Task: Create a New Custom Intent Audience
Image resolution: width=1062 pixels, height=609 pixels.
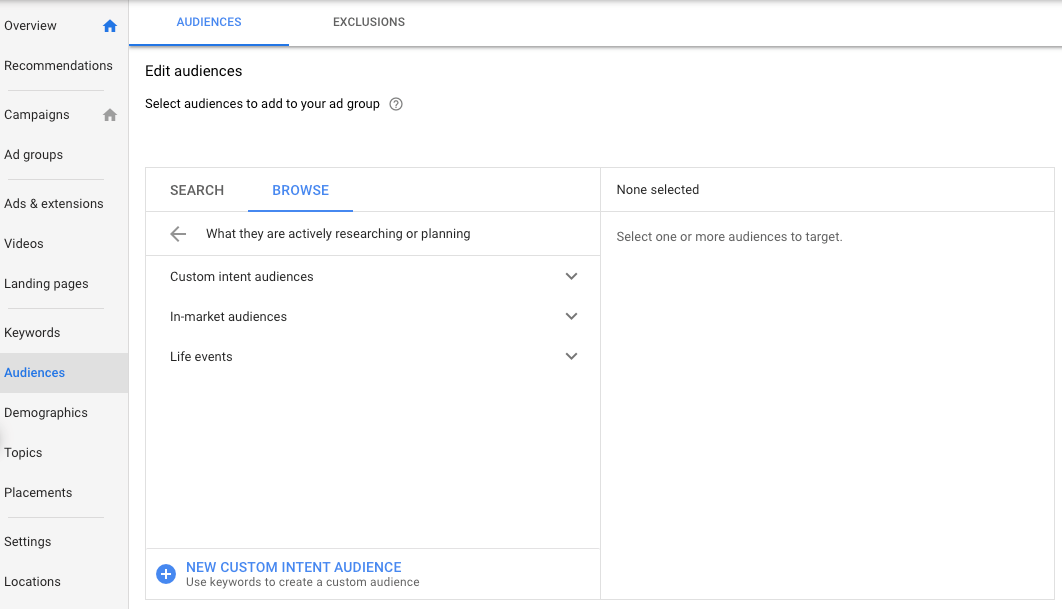Action: (293, 567)
